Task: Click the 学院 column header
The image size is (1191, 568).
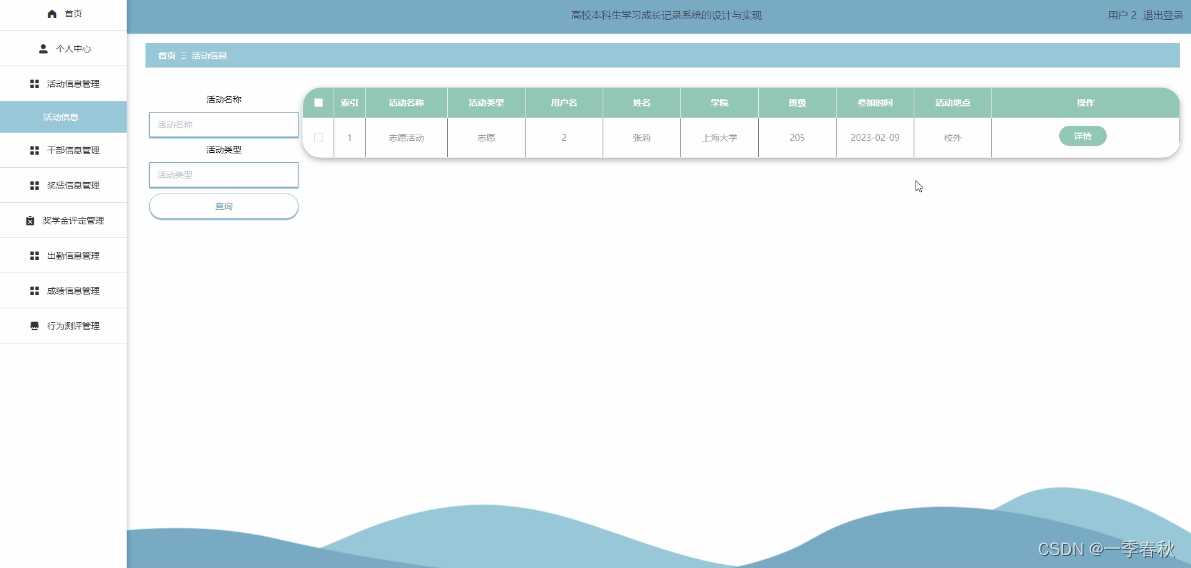Action: pyautogui.click(x=719, y=103)
